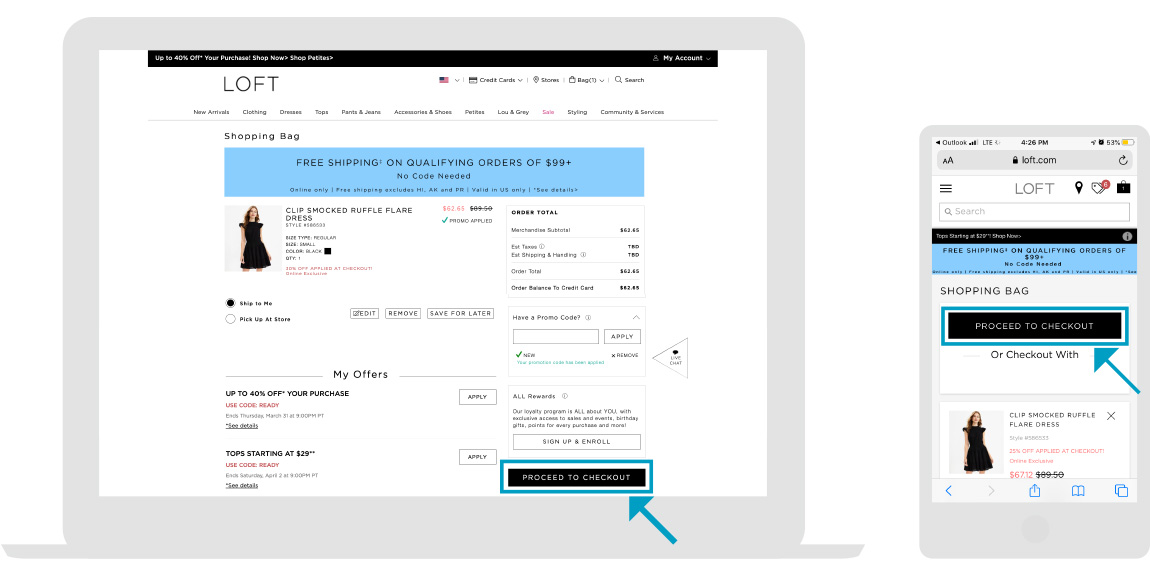Open the Pants & Jeans menu
The width and height of the screenshot is (1150, 578).
click(x=361, y=112)
